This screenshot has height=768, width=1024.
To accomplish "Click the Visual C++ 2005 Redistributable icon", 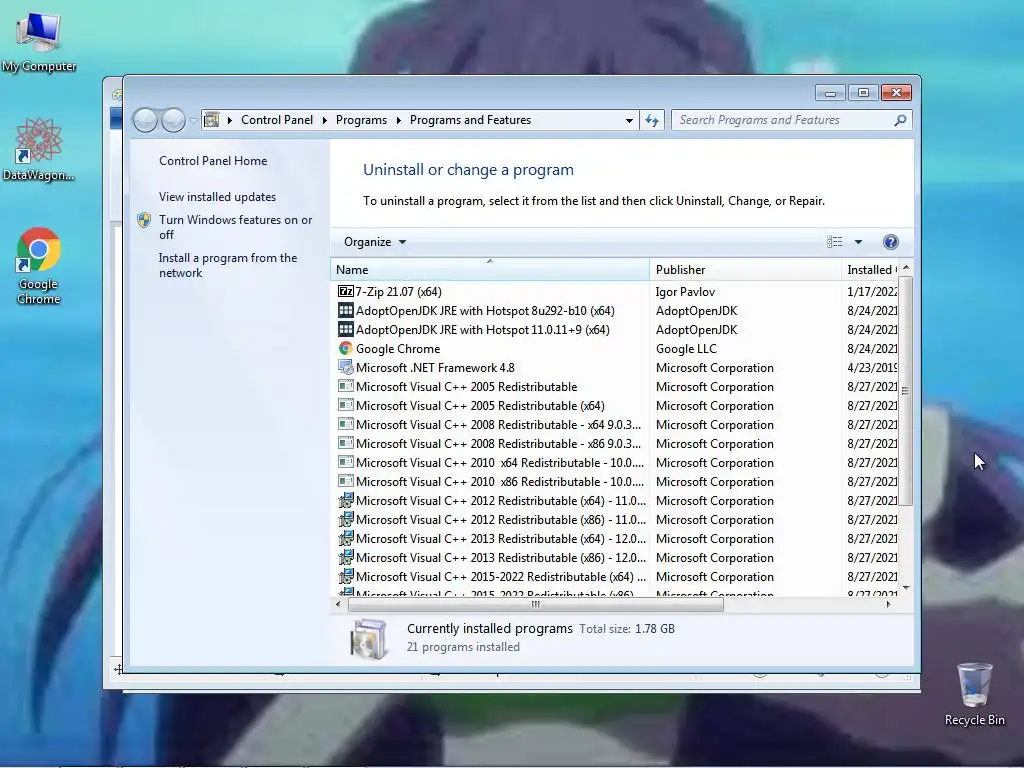I will tap(345, 386).
